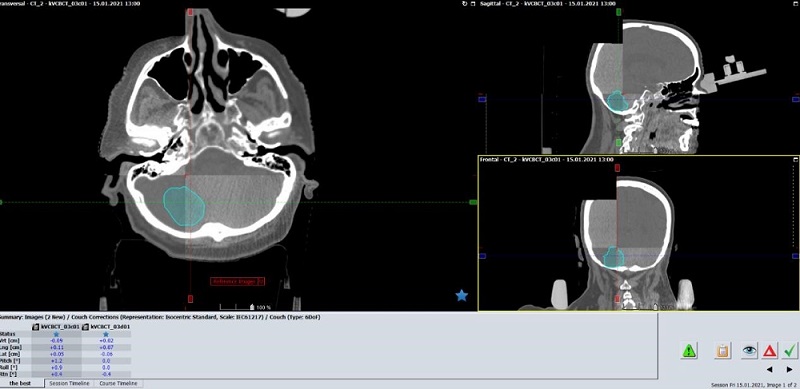
Task: Click the blue star marker in transversal view
Action: pyautogui.click(x=462, y=295)
